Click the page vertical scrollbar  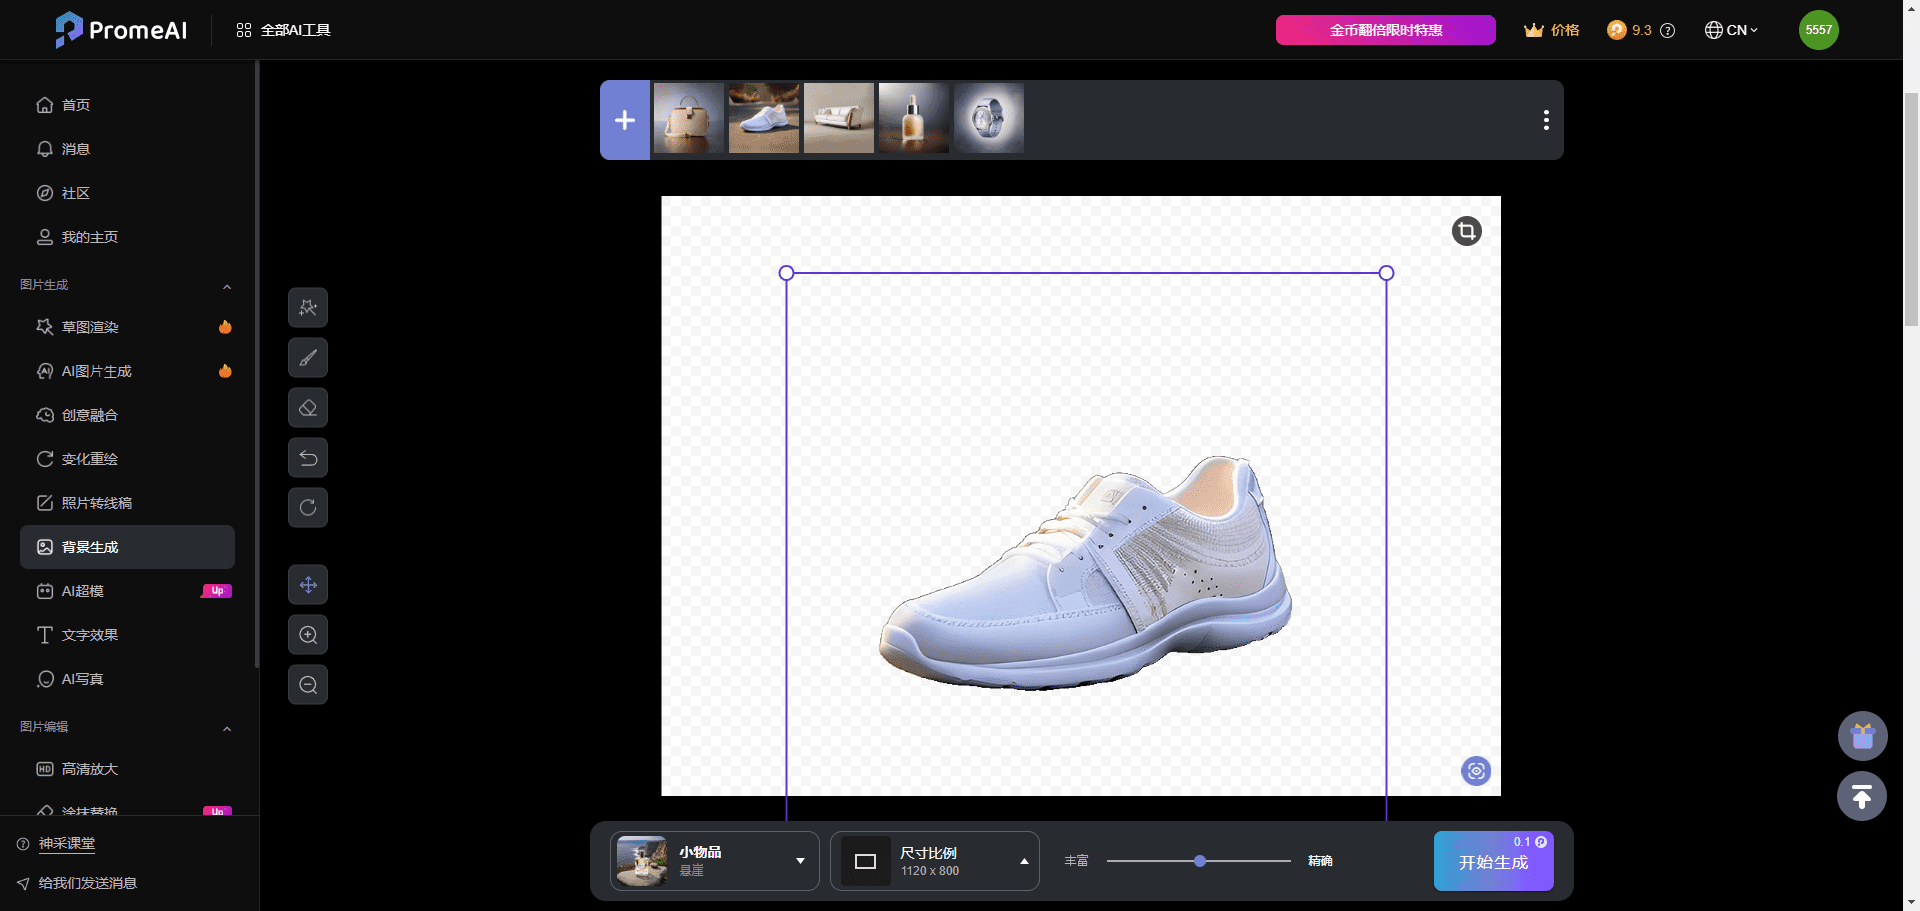(x=1911, y=208)
